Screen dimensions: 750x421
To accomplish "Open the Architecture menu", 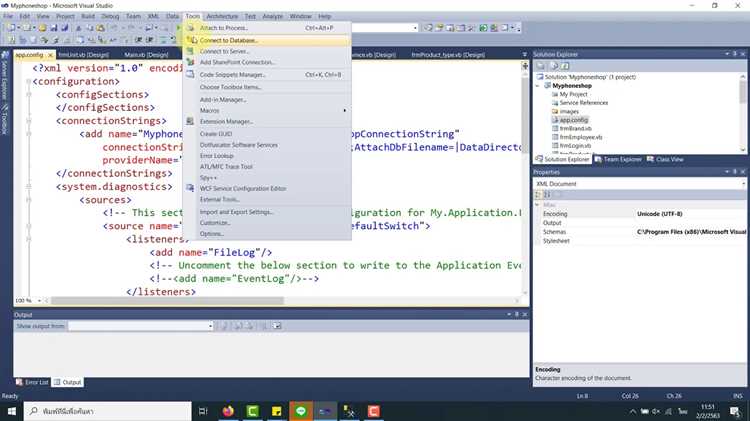I will click(222, 16).
